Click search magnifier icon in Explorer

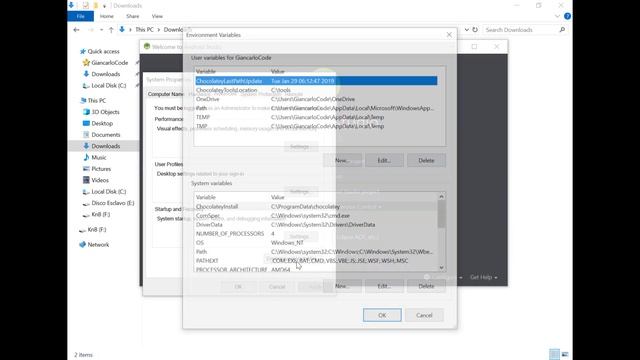[562, 30]
